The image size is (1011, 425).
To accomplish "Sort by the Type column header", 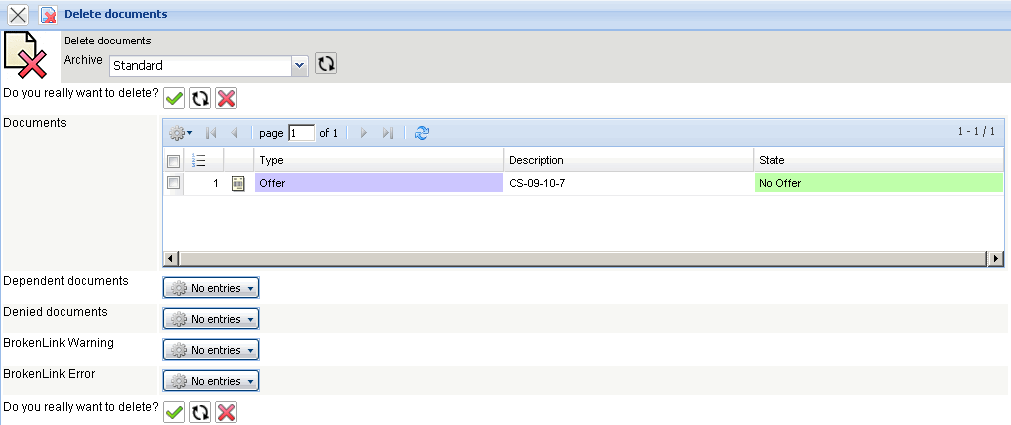I will pyautogui.click(x=378, y=160).
